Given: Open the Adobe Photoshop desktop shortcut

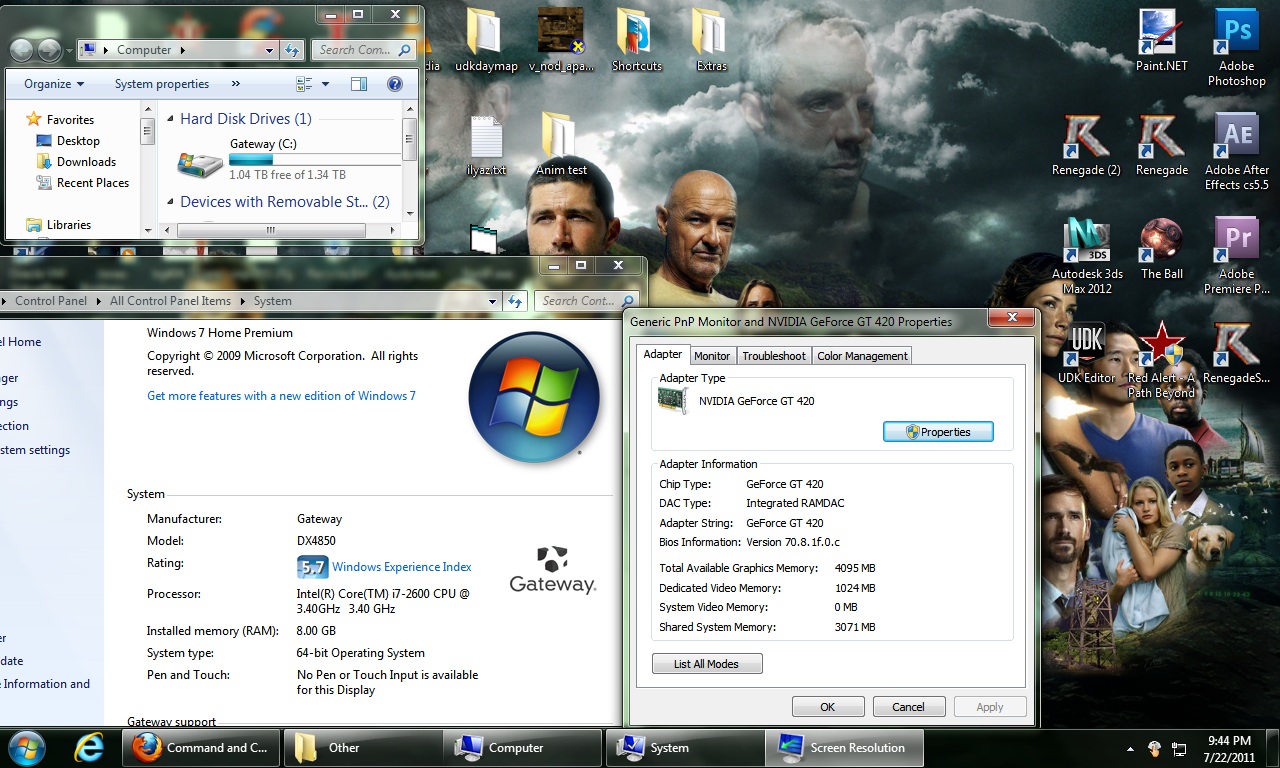Looking at the screenshot, I should tap(1236, 36).
